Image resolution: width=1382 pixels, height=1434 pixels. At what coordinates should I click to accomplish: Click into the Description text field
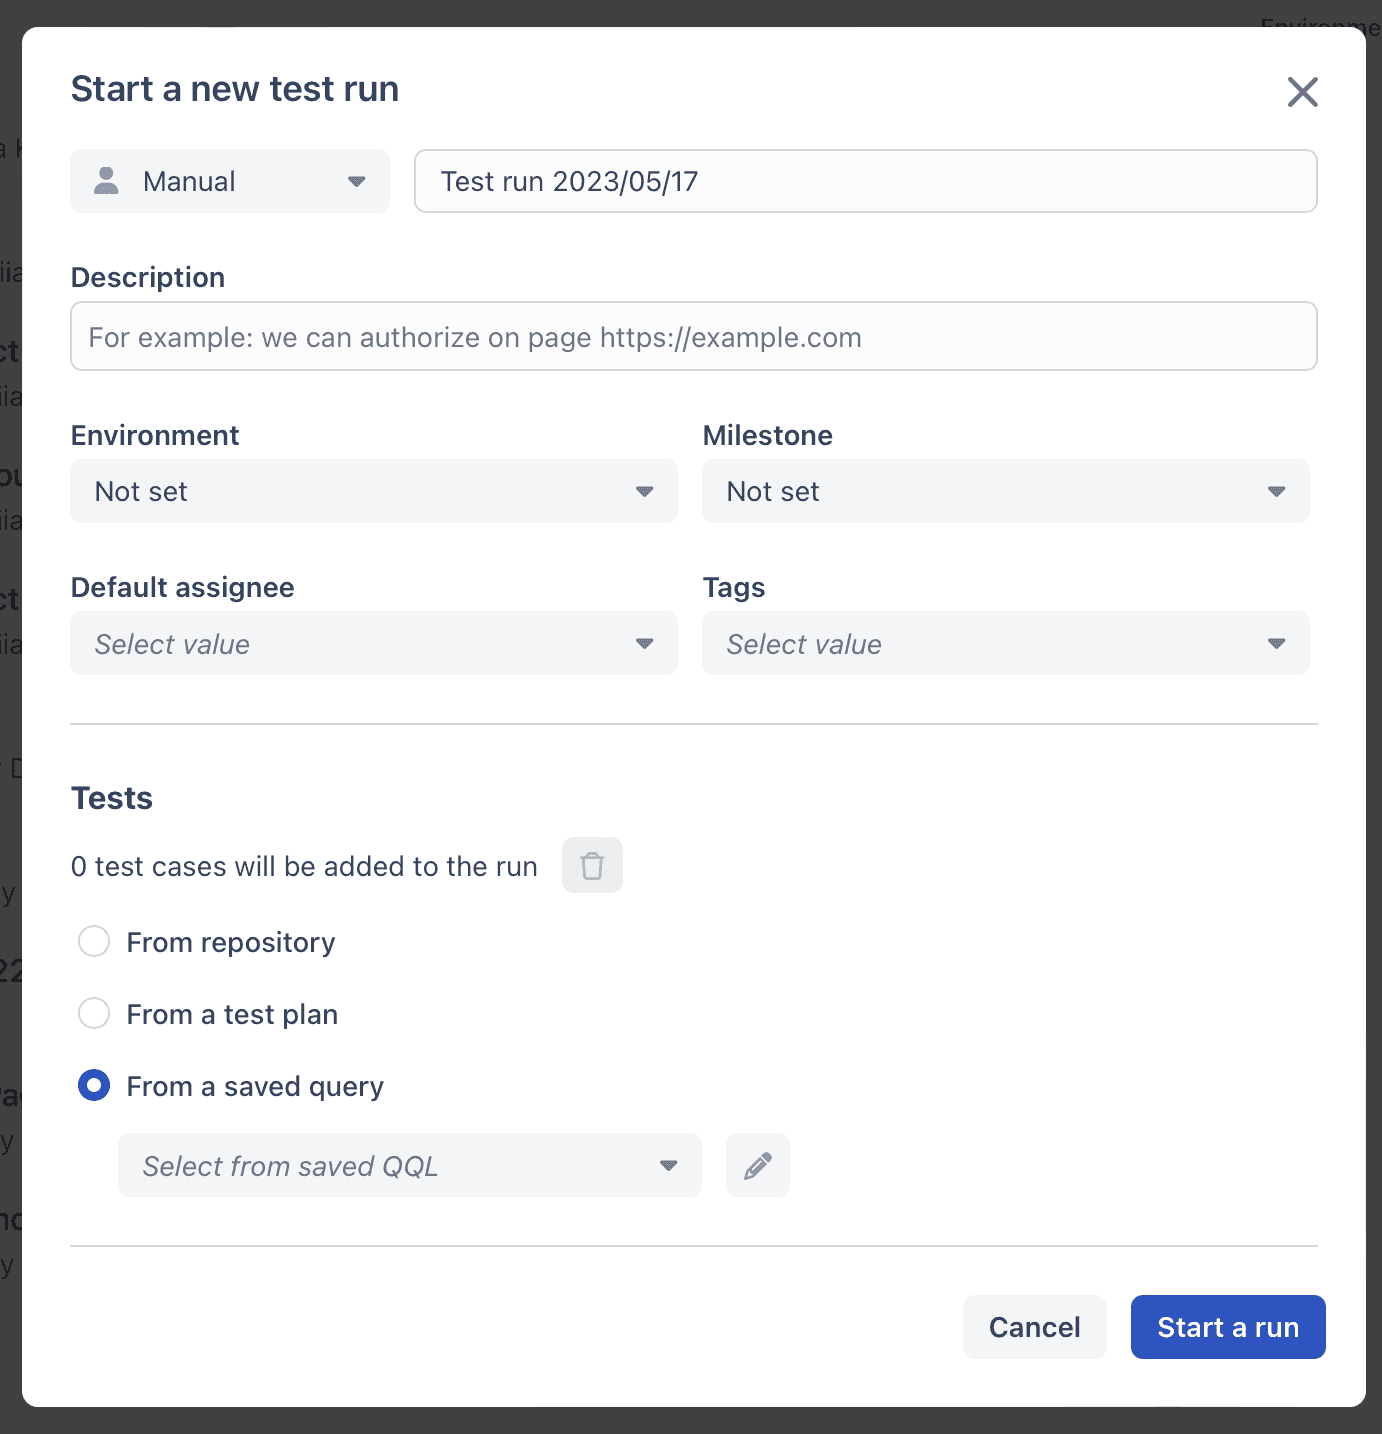pos(694,336)
